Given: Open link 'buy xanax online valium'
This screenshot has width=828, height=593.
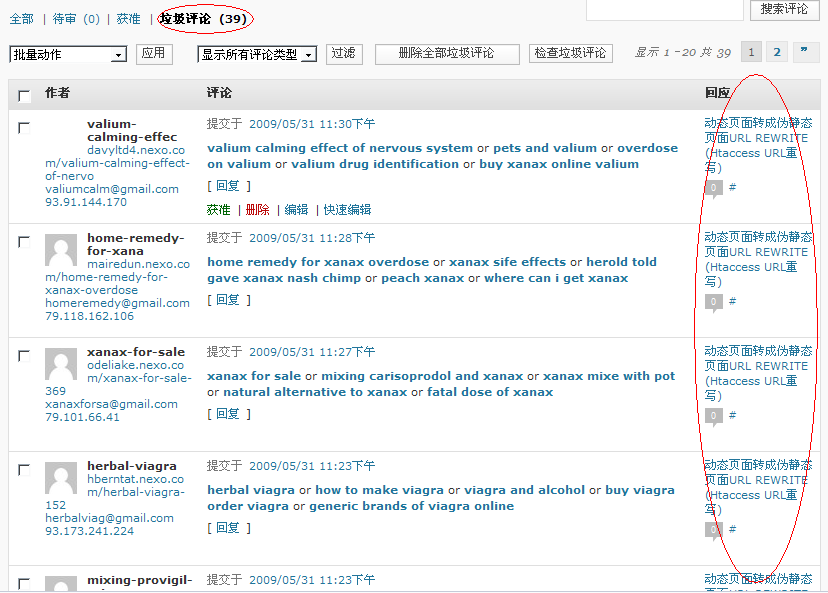Looking at the screenshot, I should pos(559,164).
